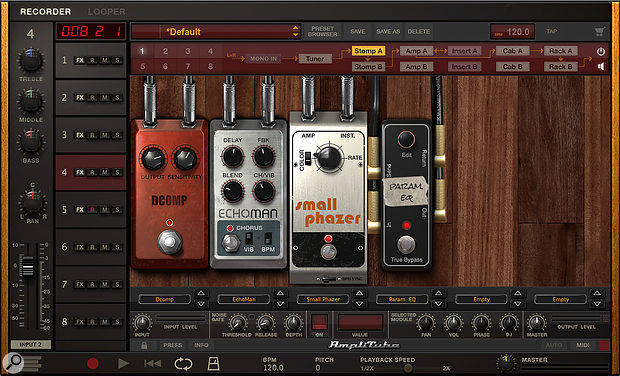Arm record on track 5
This screenshot has width=620, height=376.
click(x=93, y=210)
